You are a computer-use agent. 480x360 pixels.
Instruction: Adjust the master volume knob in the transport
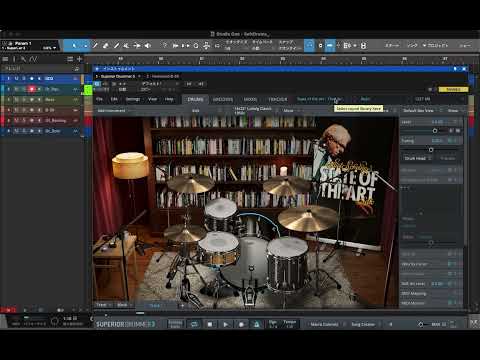421,324
